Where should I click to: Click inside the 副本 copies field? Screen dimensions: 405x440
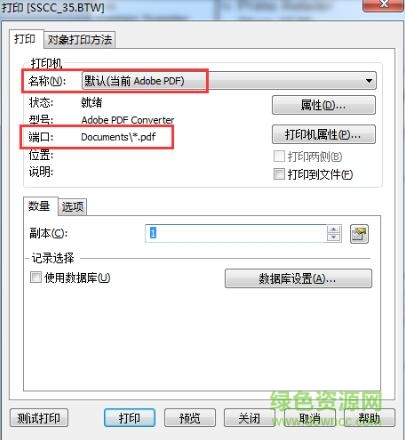point(236,233)
